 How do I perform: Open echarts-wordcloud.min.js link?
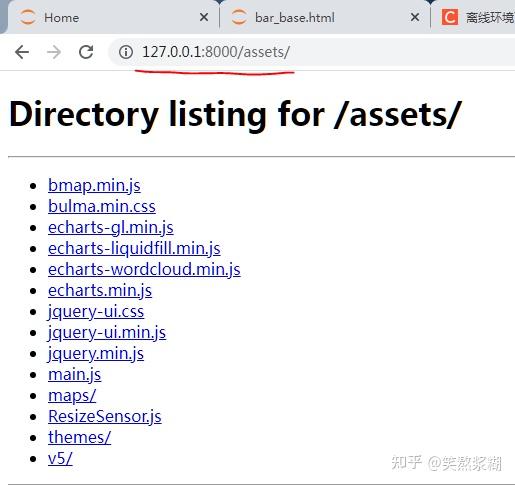[144, 270]
